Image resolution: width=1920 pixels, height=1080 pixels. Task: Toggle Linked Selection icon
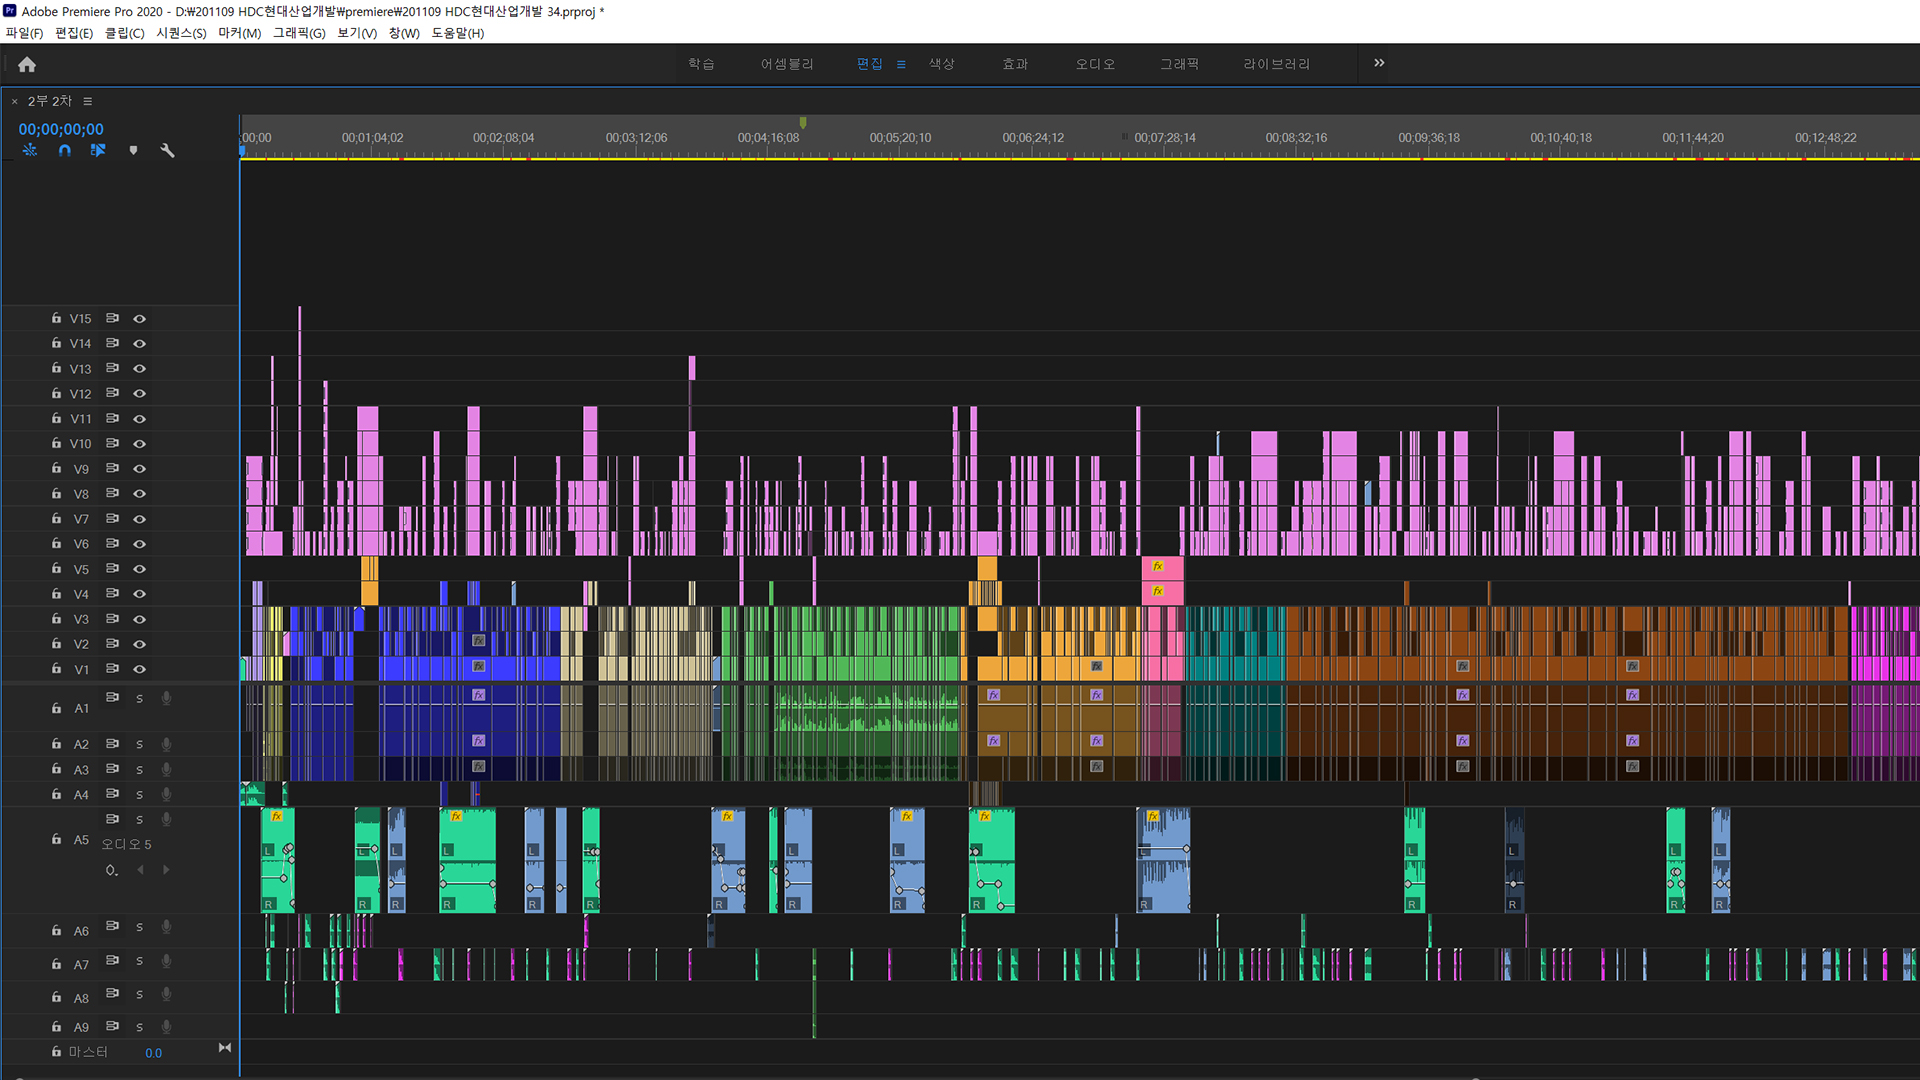point(98,150)
